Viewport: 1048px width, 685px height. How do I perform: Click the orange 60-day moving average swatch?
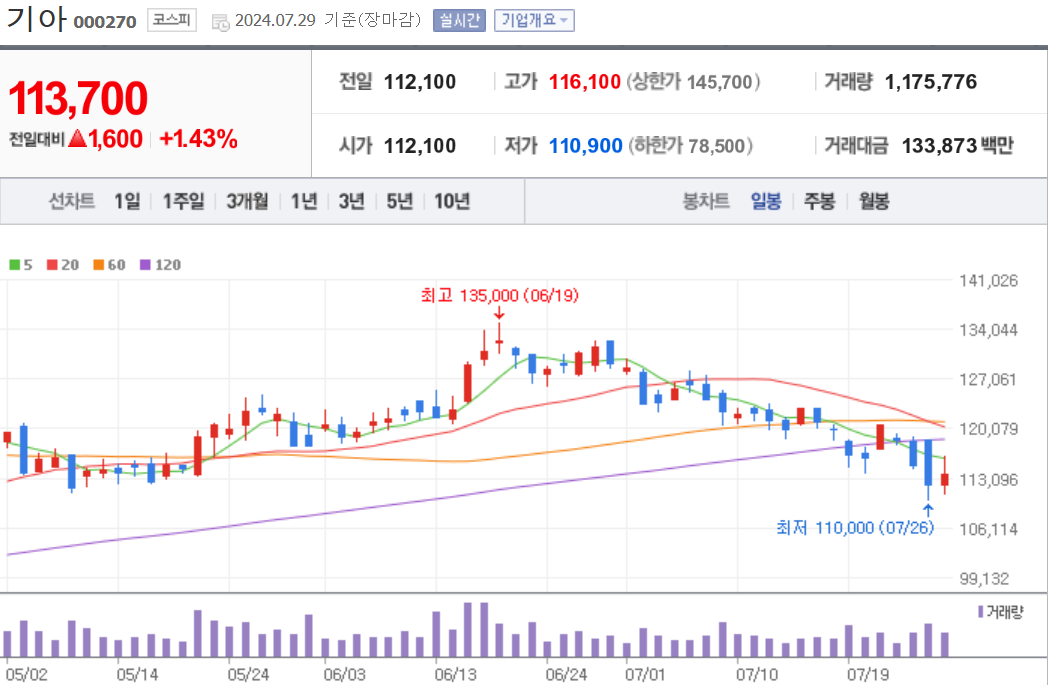[x=99, y=265]
